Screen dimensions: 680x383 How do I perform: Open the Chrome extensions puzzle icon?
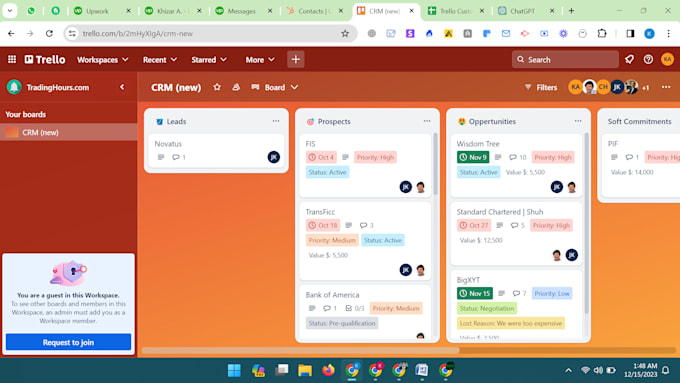pyautogui.click(x=602, y=33)
